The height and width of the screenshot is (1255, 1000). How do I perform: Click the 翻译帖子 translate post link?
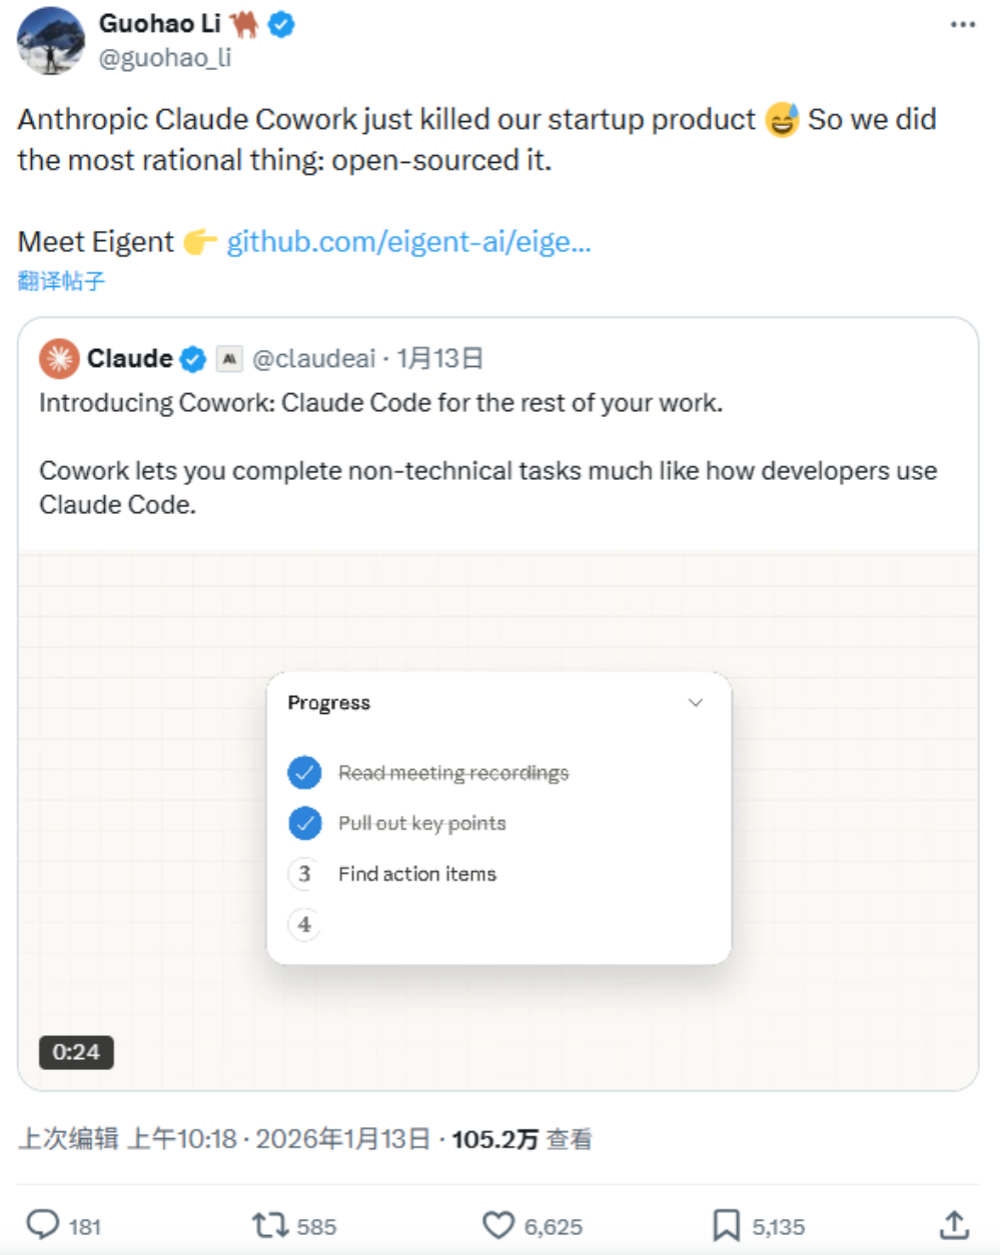61,281
